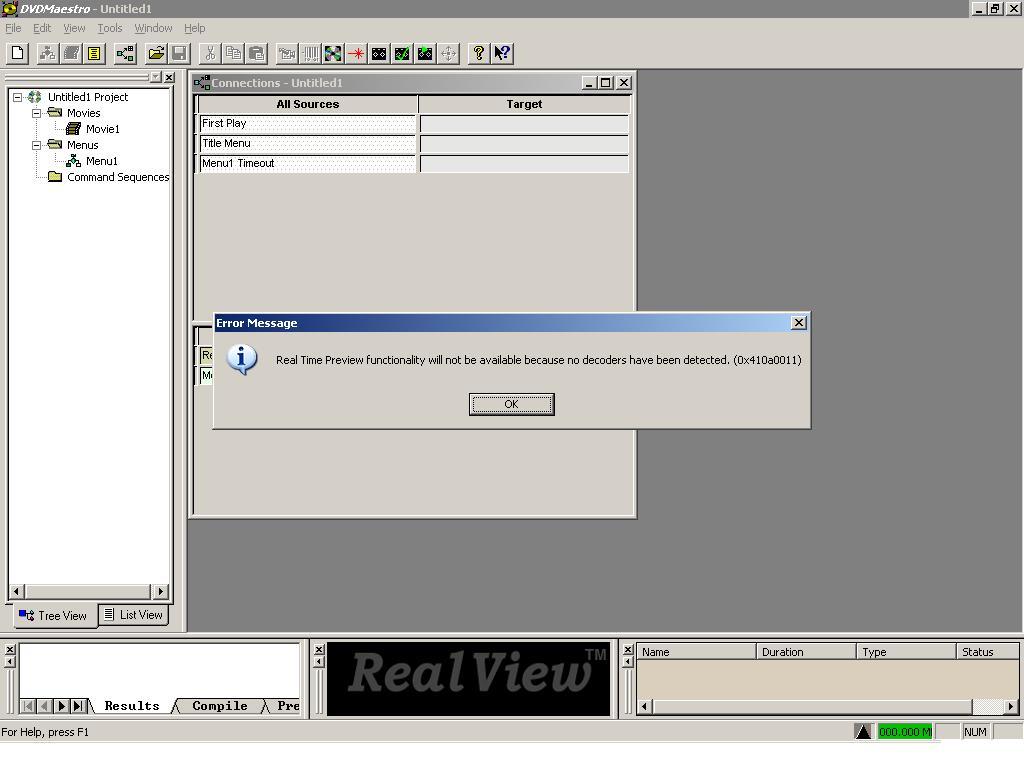Viewport: 1024px width, 768px height.
Task: Click the Type column header
Action: [x=906, y=652]
